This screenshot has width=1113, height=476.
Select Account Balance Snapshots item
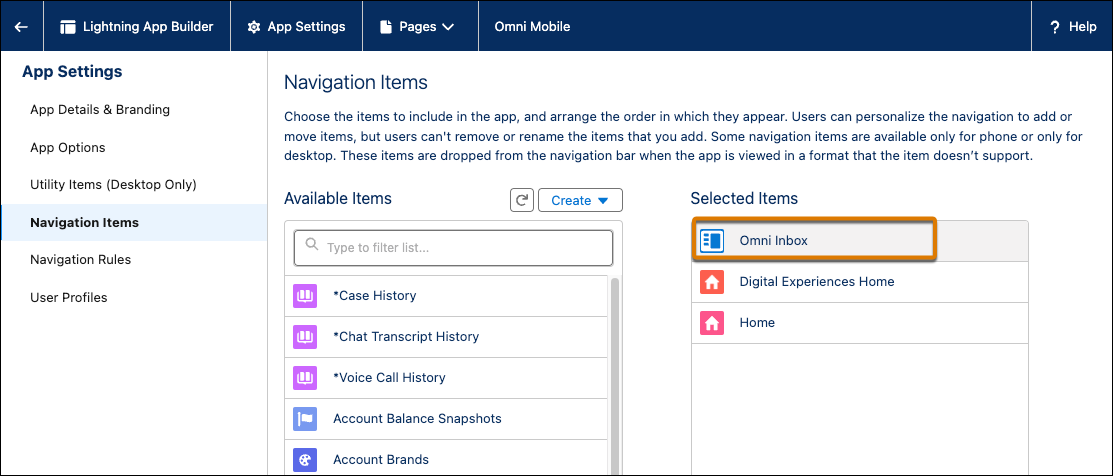446,419
